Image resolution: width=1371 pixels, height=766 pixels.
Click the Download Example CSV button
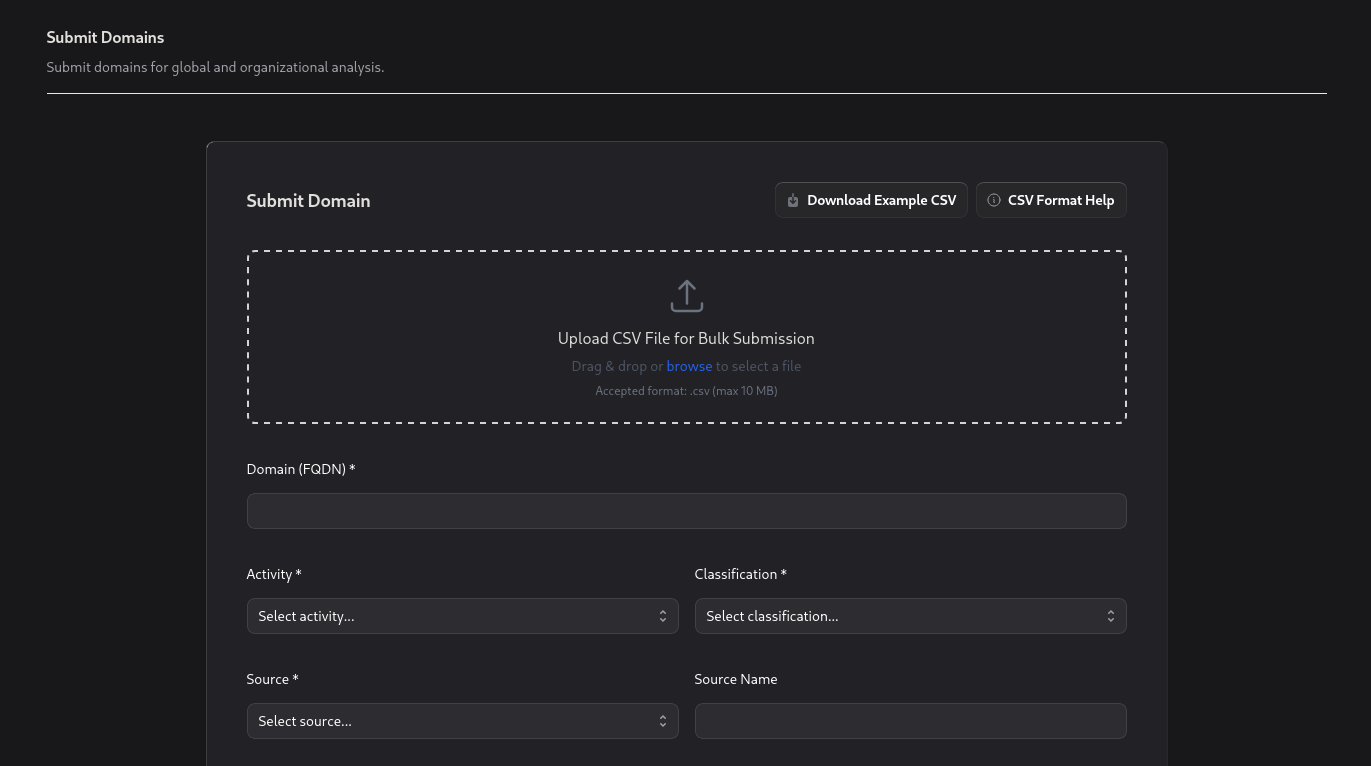click(x=870, y=200)
